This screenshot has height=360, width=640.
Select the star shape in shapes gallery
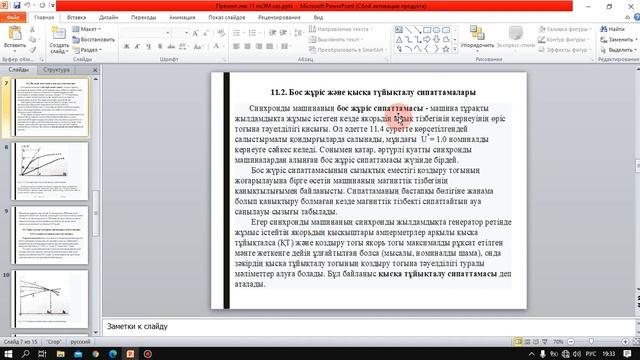pyautogui.click(x=446, y=49)
